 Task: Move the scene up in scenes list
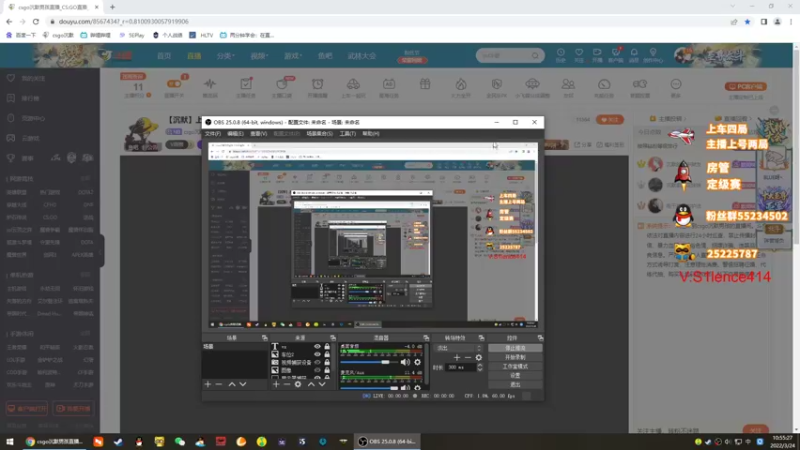pos(232,384)
